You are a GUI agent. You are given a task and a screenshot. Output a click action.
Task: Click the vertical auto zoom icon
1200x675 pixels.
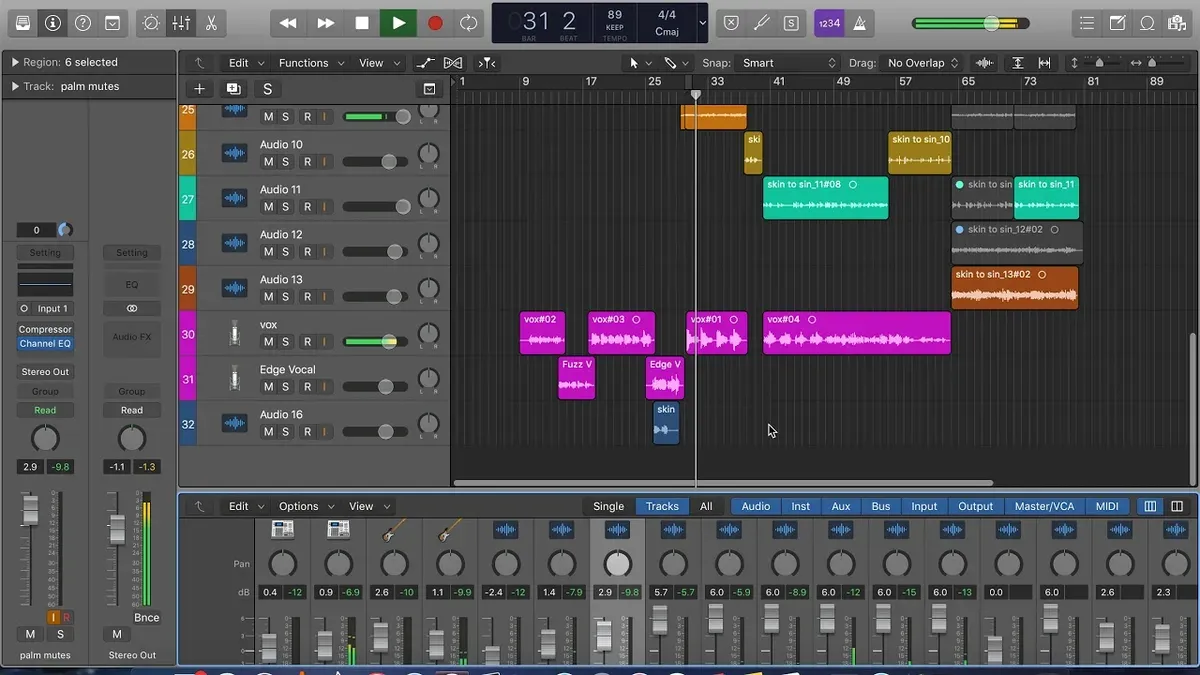click(1017, 63)
